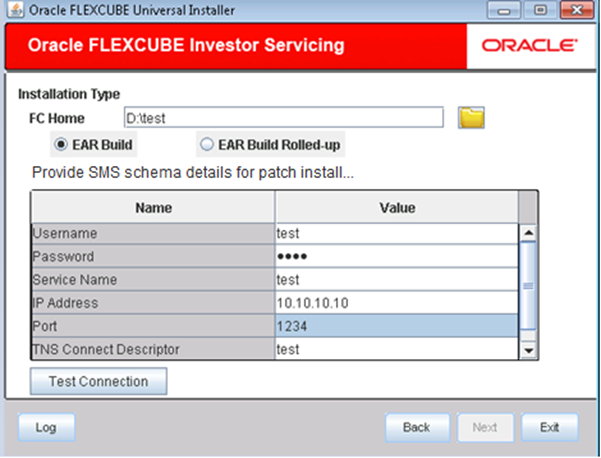Image resolution: width=601 pixels, height=458 pixels.
Task: Click the table vertical scrollbar thumb
Action: click(528, 286)
